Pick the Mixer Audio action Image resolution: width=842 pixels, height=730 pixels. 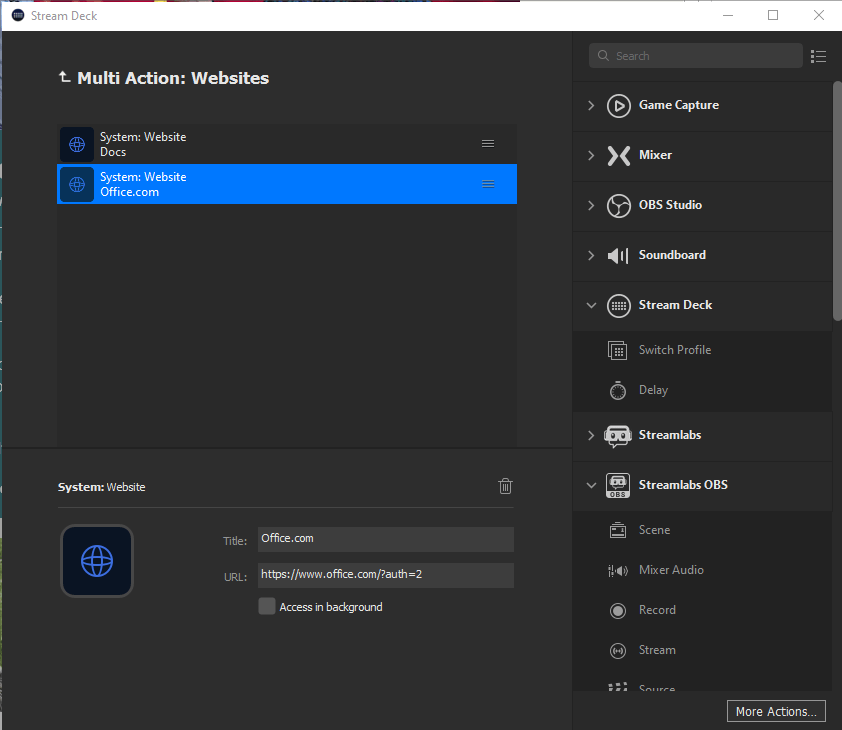pos(671,570)
